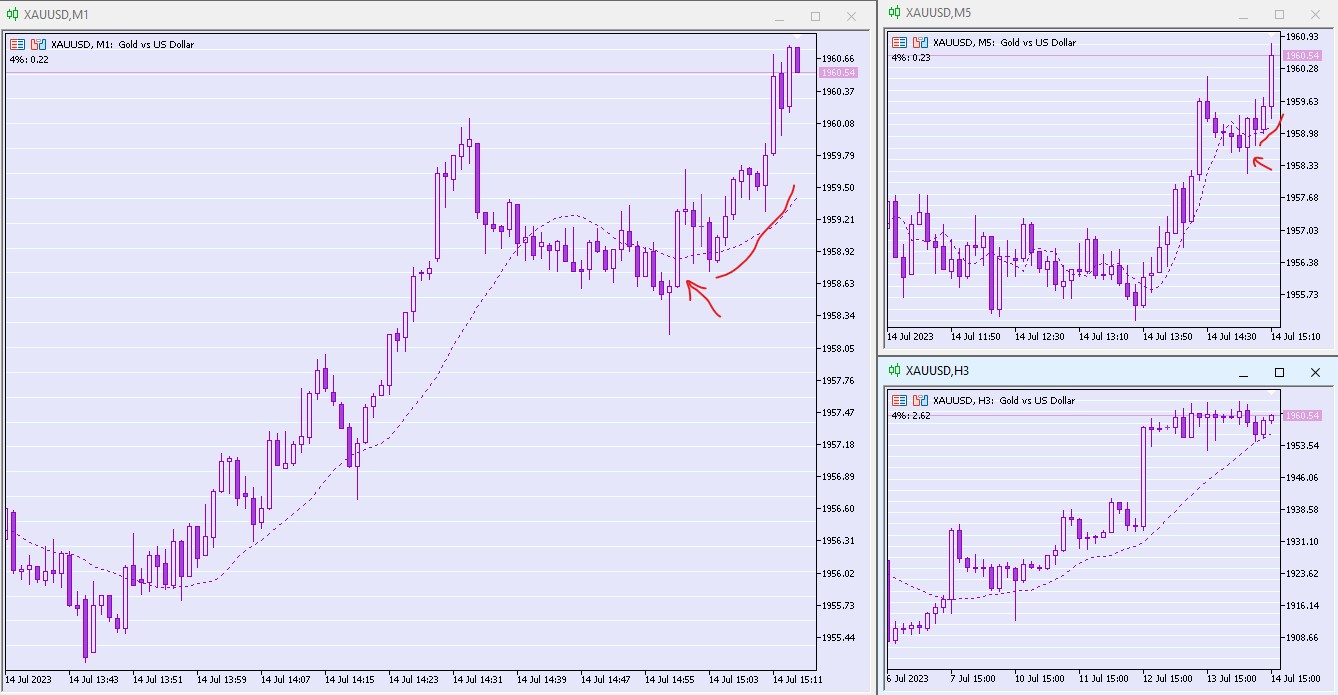Close the XAUUSD,H3 chart window
1338x695 pixels.
click(x=1315, y=372)
